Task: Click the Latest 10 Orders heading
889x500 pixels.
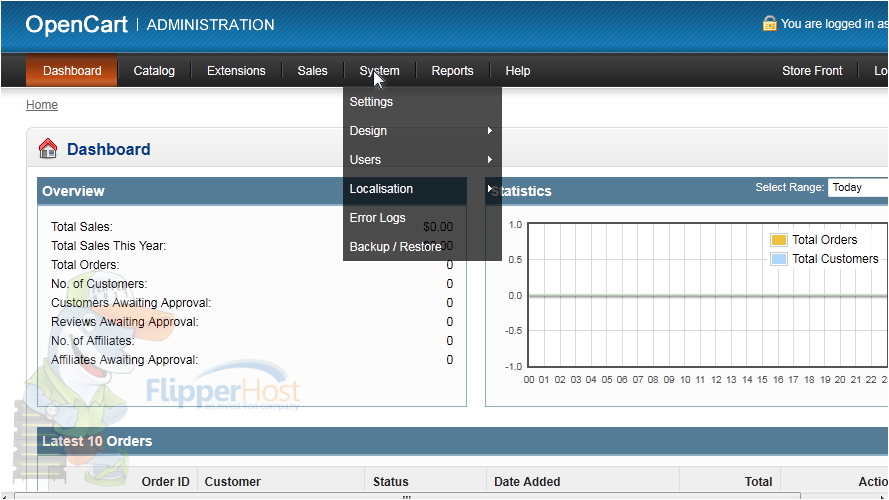Action: point(97,441)
